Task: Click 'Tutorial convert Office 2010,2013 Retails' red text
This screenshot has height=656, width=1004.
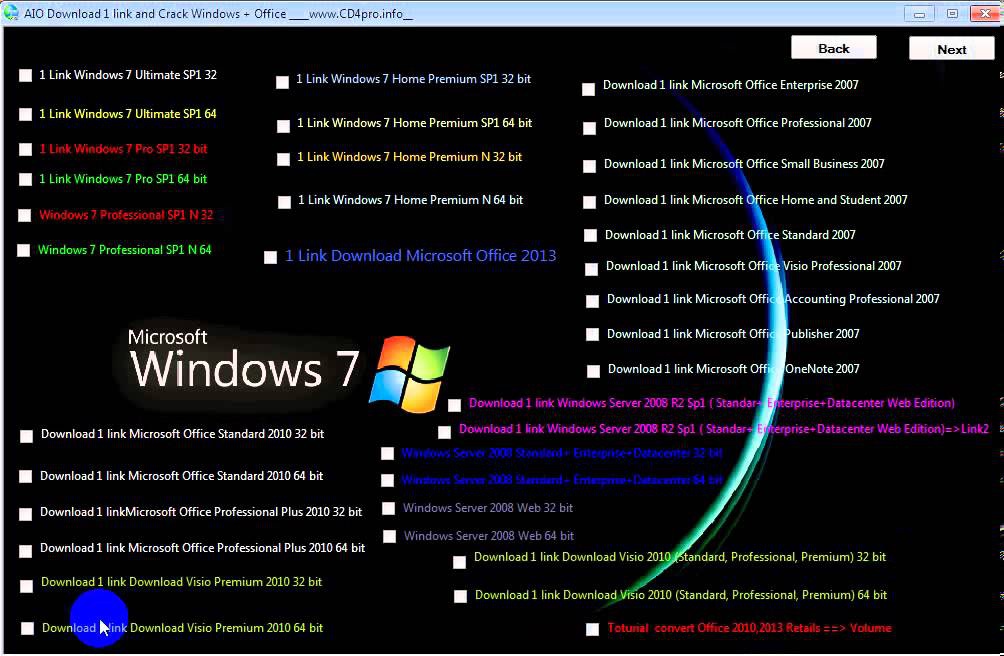Action: coord(749,628)
